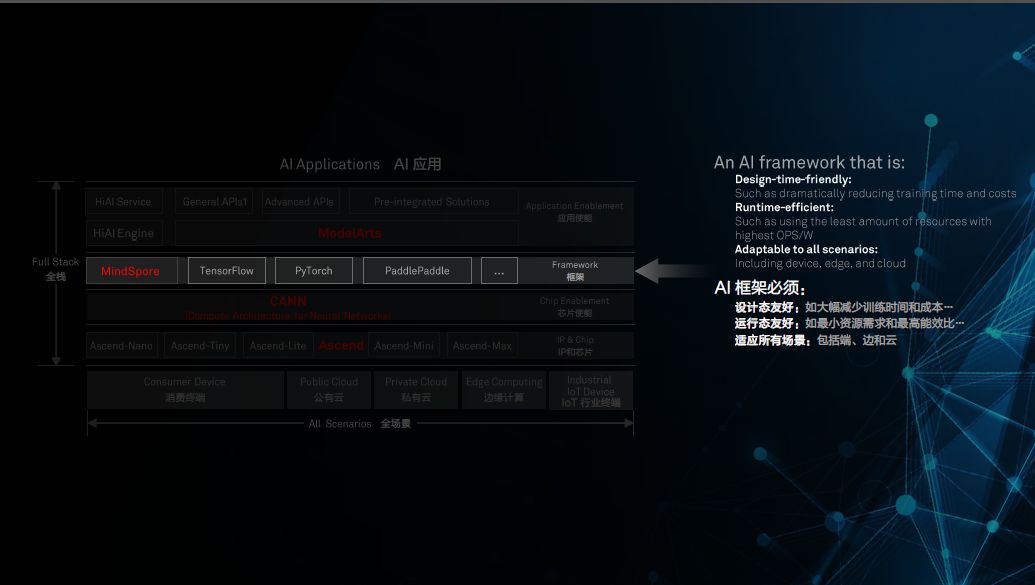Screen dimensions: 1035x585
Task: Click the '适应所有场景' Chinese bullet line
Action: [816, 340]
